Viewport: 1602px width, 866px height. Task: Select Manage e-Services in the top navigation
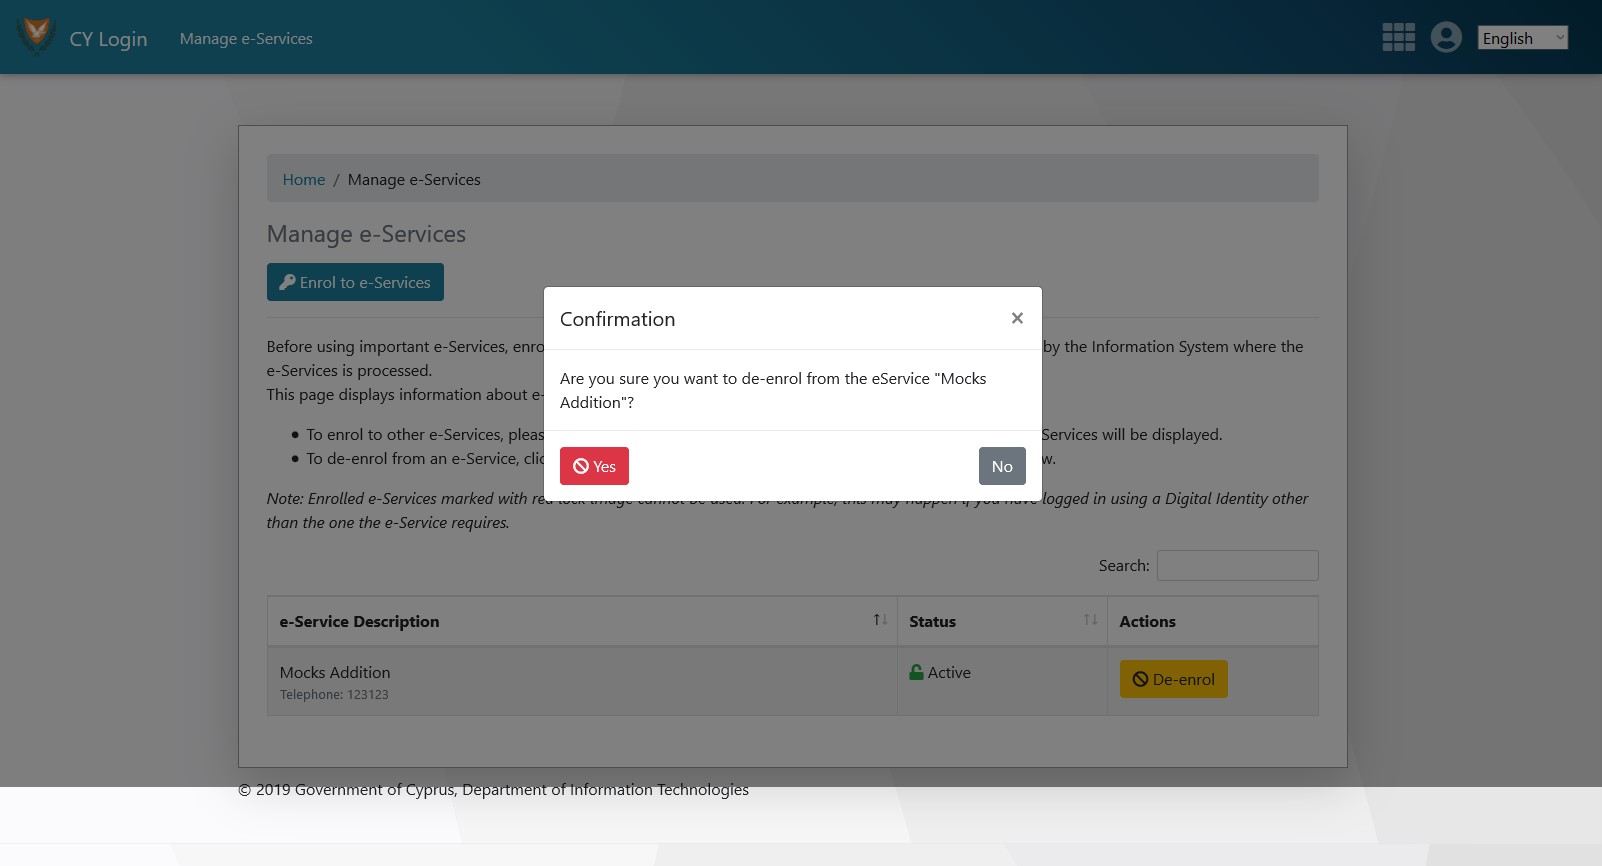pos(246,38)
